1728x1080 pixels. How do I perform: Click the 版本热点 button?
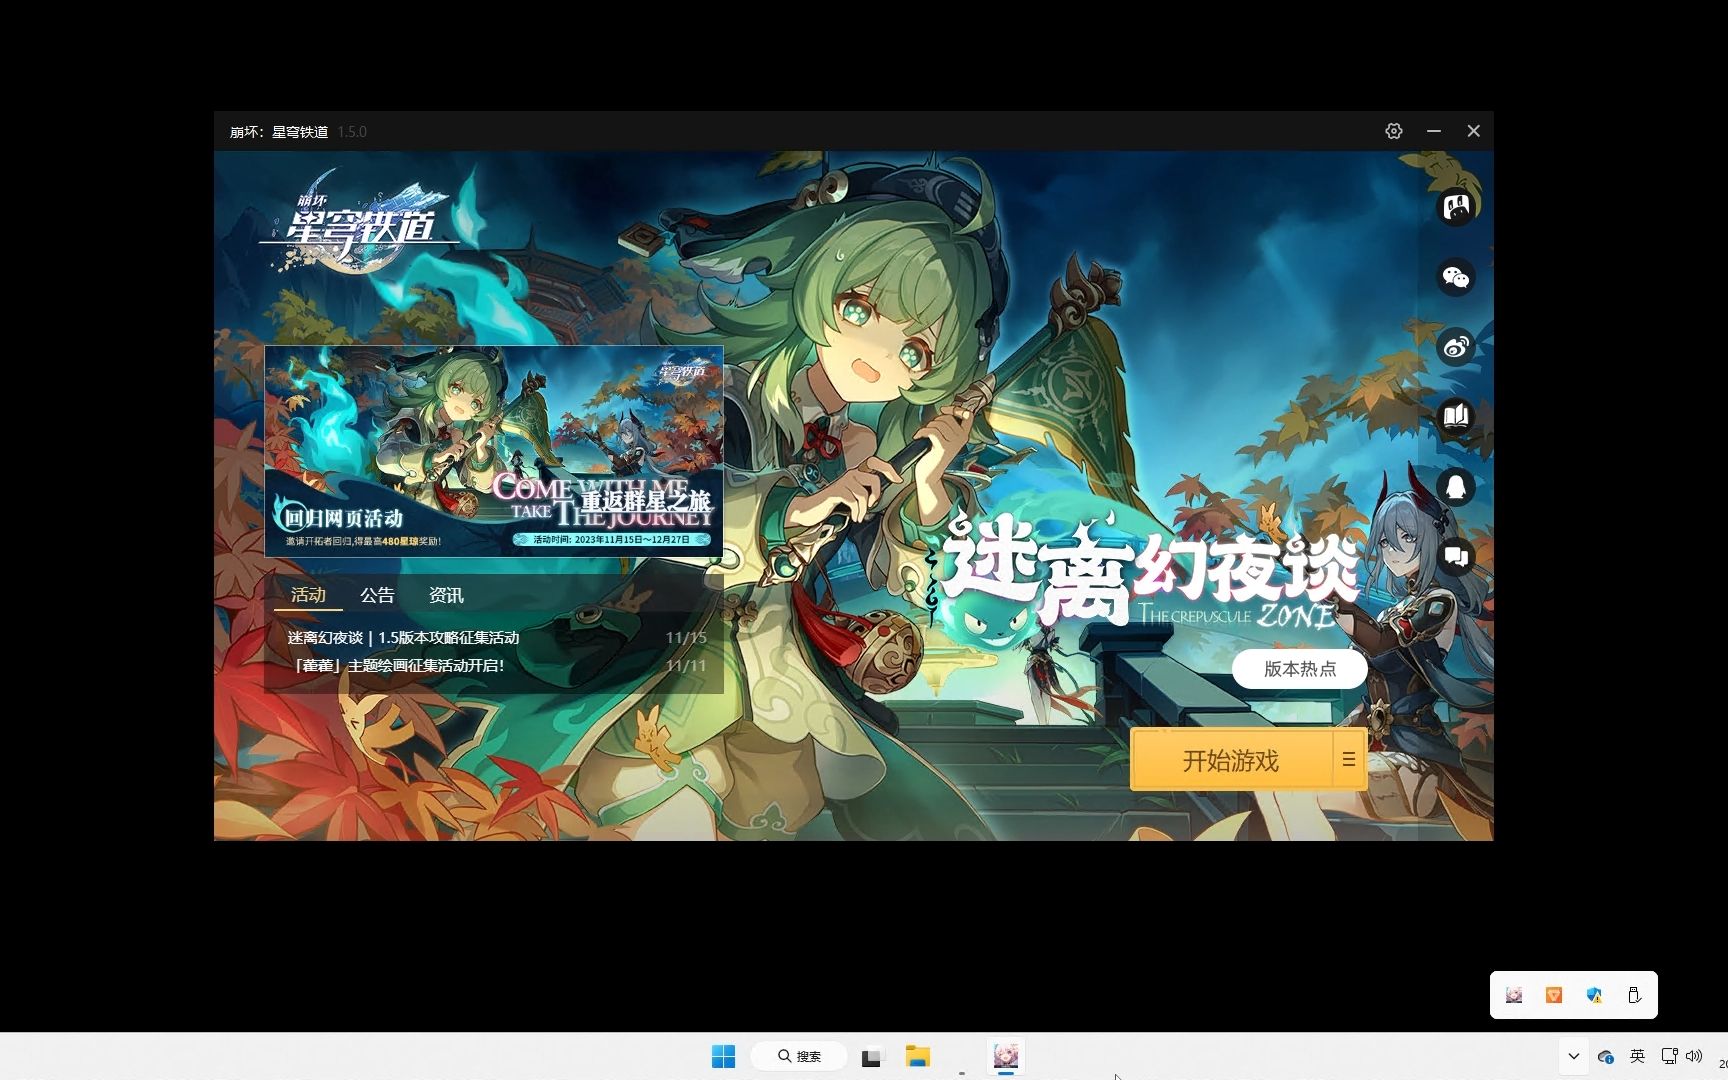(x=1300, y=669)
